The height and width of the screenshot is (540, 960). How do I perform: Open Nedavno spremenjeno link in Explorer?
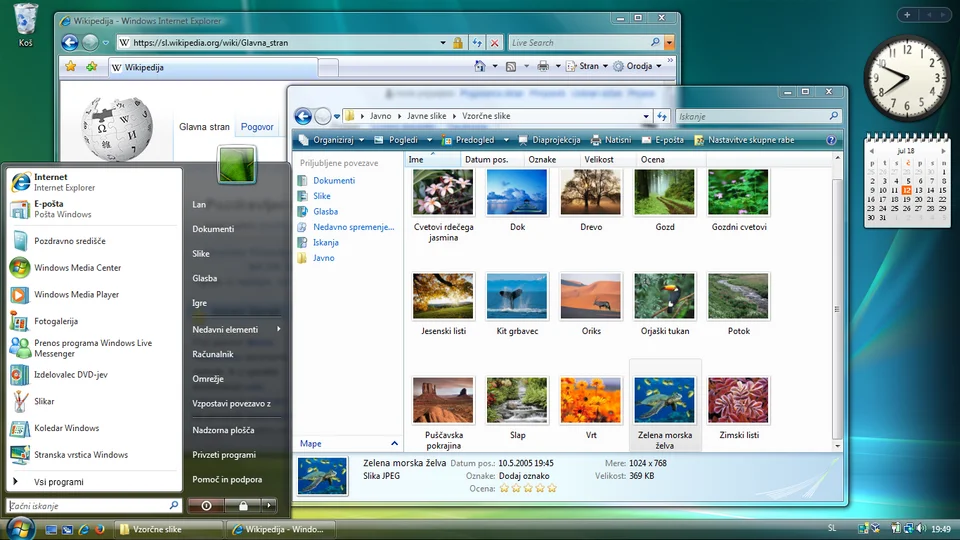pyautogui.click(x=354, y=227)
